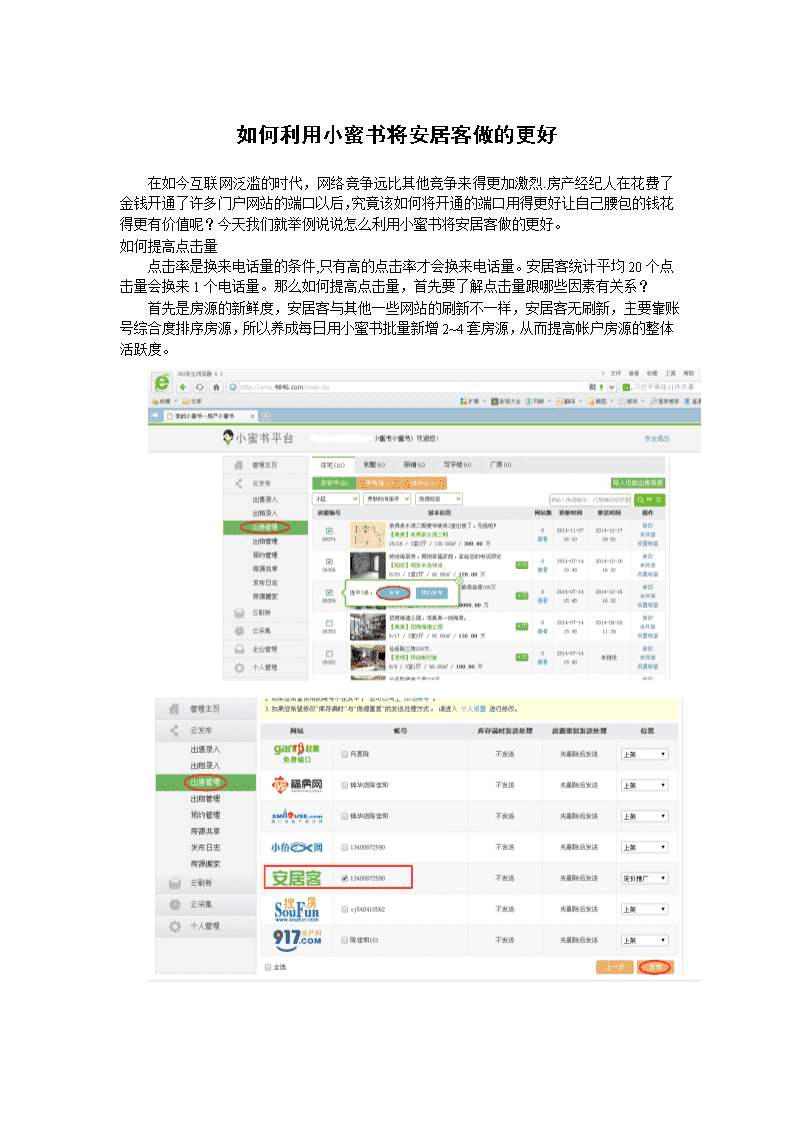Untick the checked 安居客 account checkbox
This screenshot has width=794, height=1123.
pyautogui.click(x=344, y=878)
